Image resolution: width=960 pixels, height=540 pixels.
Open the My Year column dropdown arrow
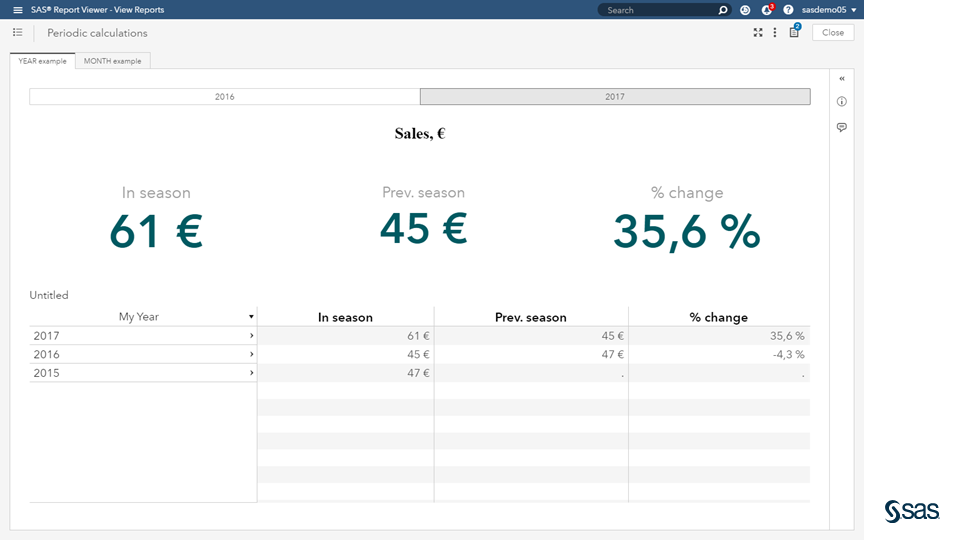pyautogui.click(x=251, y=317)
